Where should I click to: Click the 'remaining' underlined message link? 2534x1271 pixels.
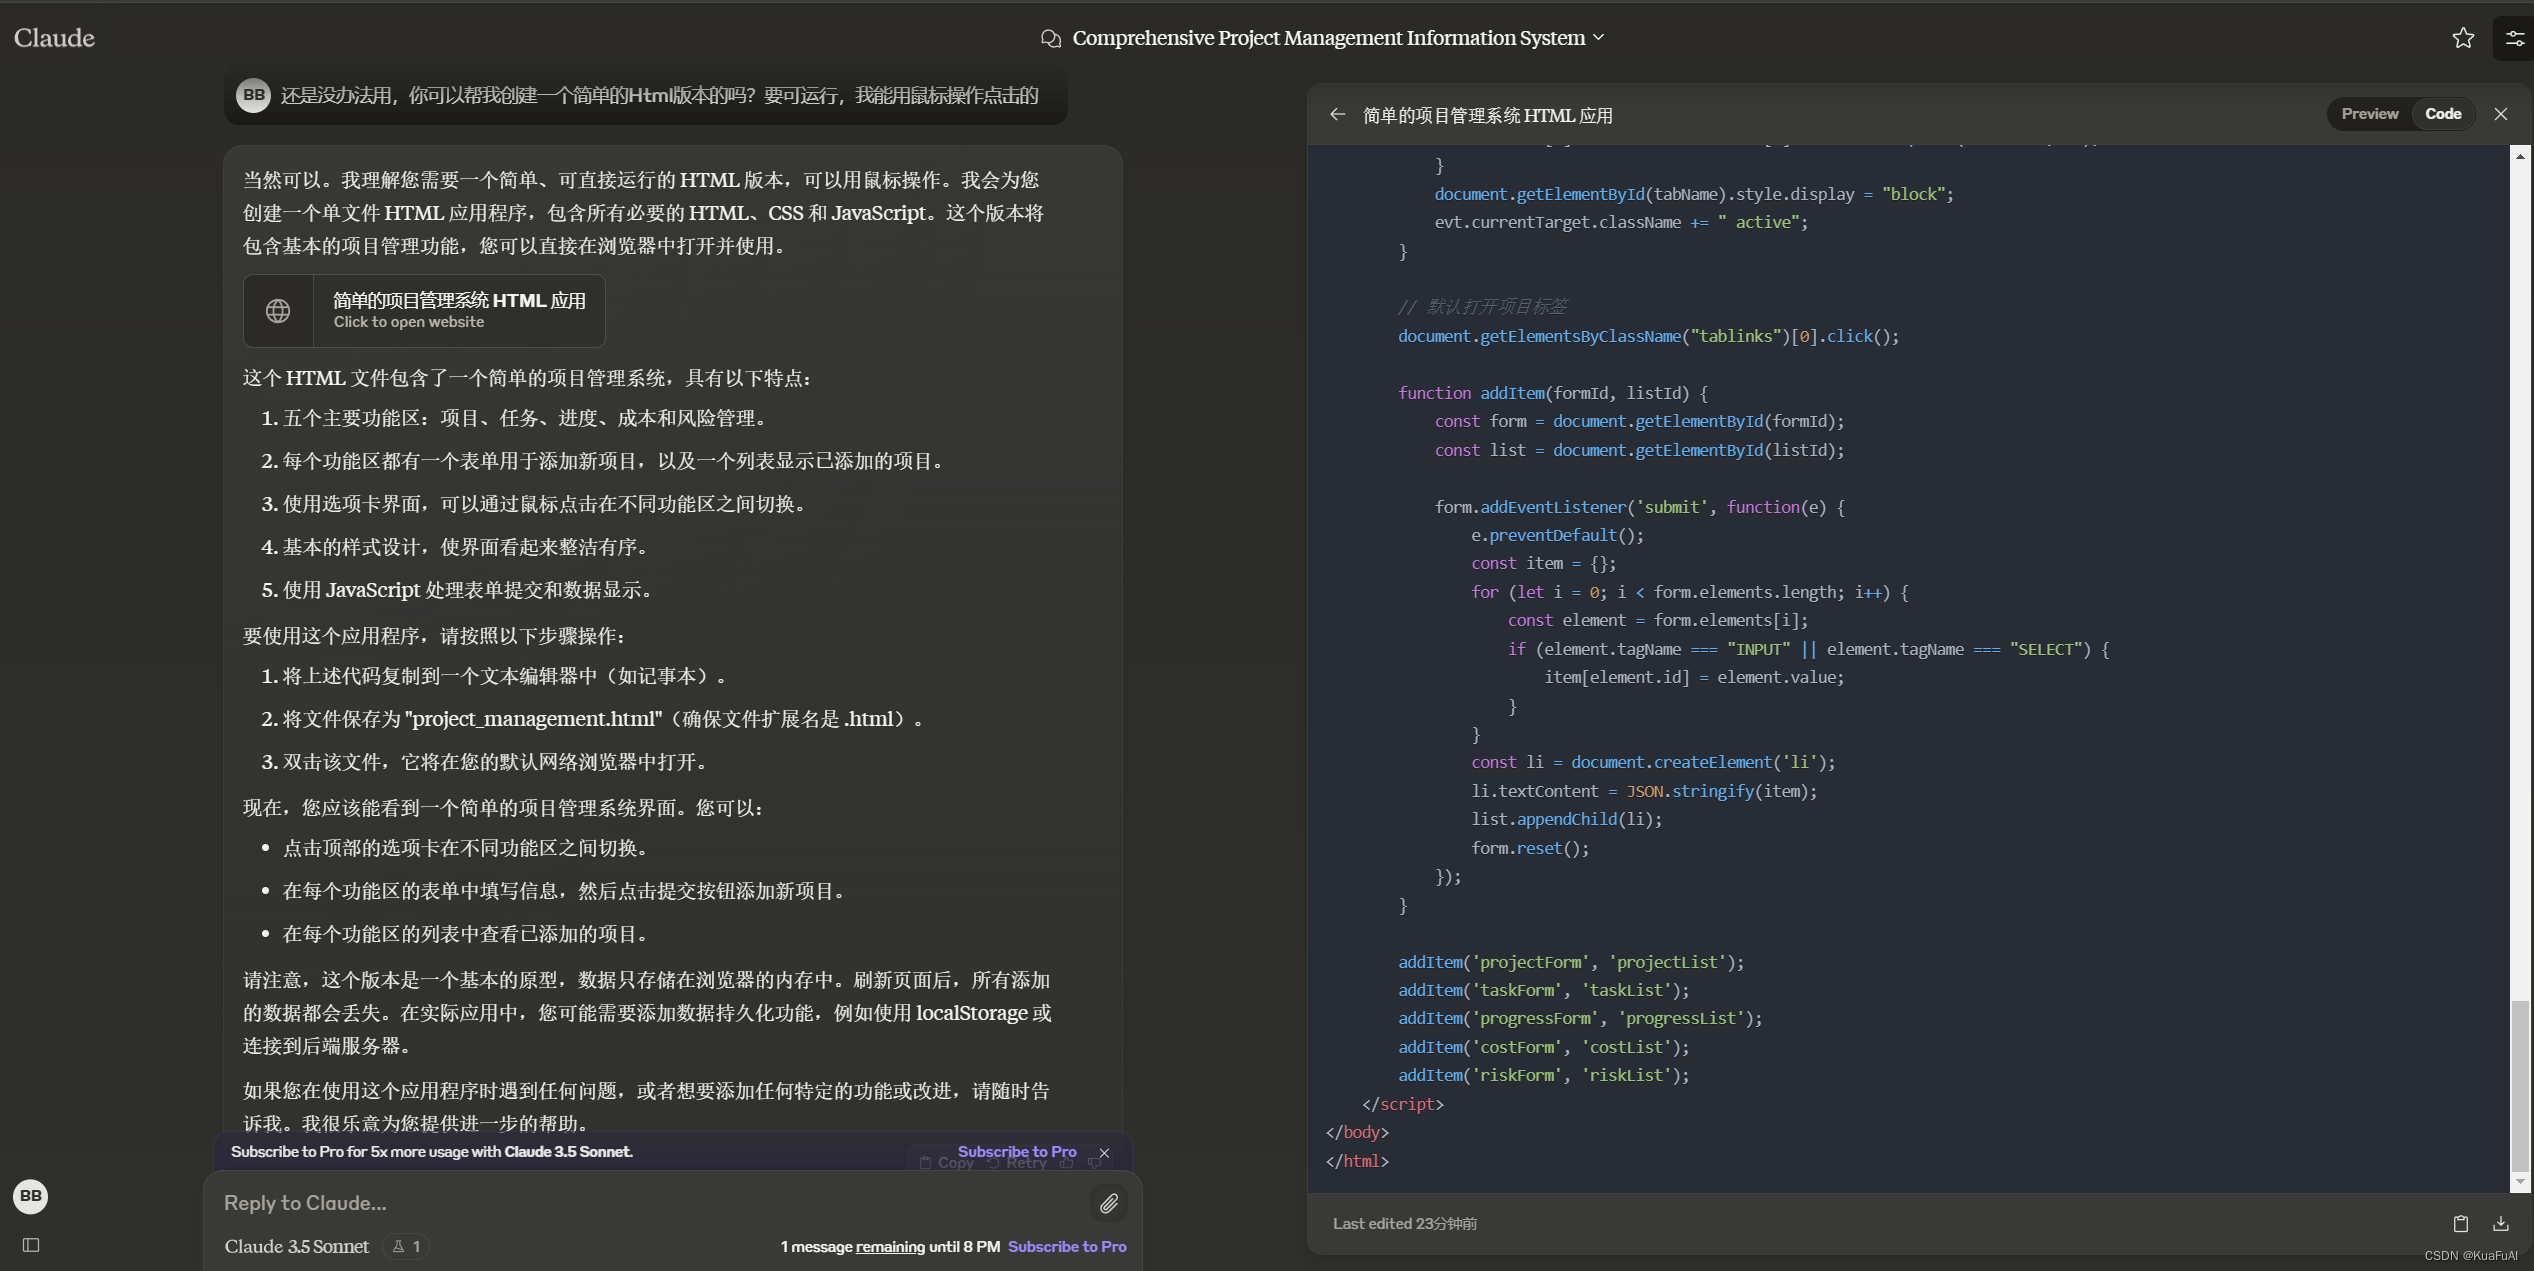click(x=890, y=1246)
